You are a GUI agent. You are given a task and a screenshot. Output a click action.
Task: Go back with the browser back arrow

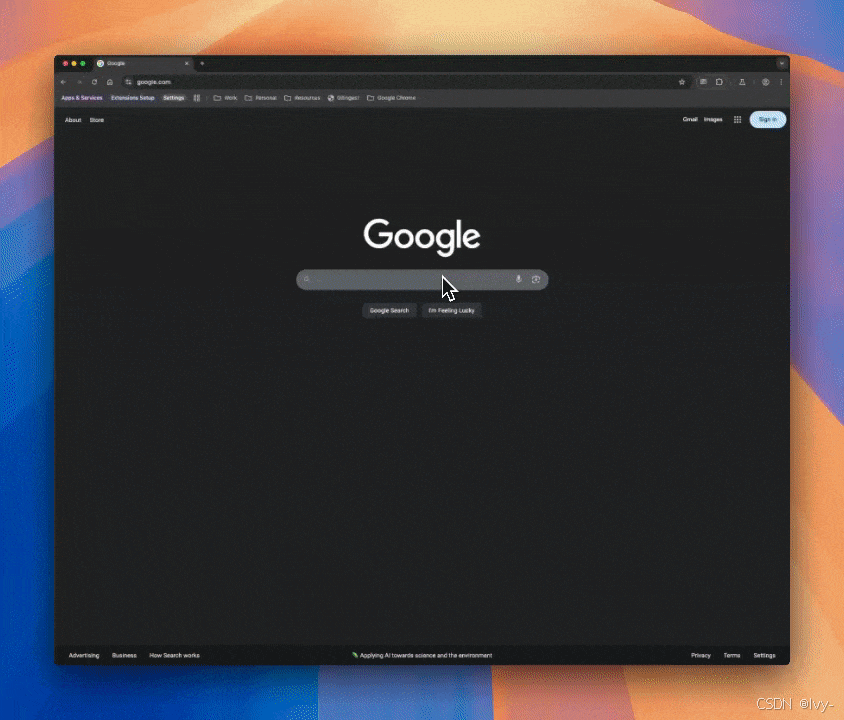[x=64, y=82]
